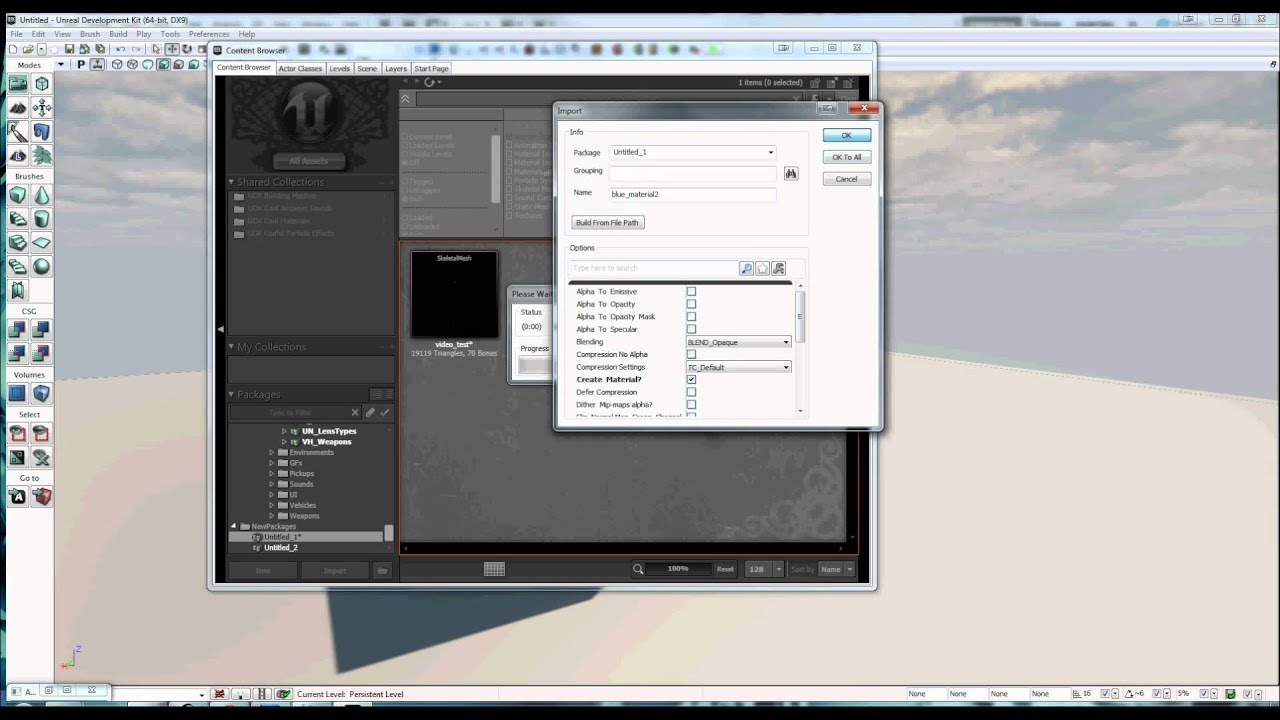This screenshot has width=1280, height=720.
Task: Open Blending dropdown set to BLEND_Opaque
Action: [739, 342]
